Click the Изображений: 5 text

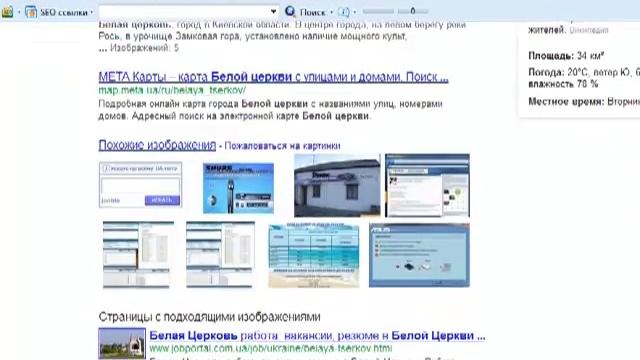pyautogui.click(x=144, y=48)
